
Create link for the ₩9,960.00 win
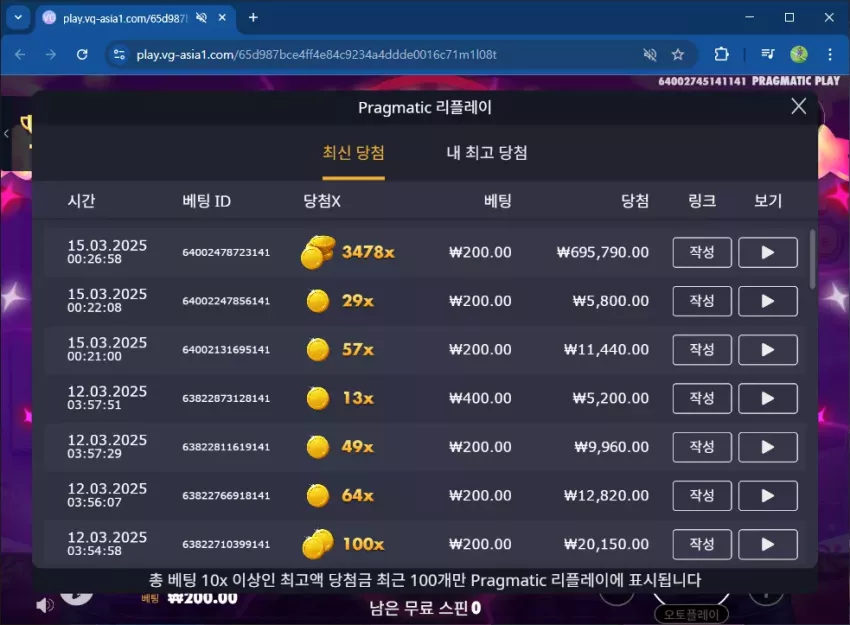click(702, 447)
